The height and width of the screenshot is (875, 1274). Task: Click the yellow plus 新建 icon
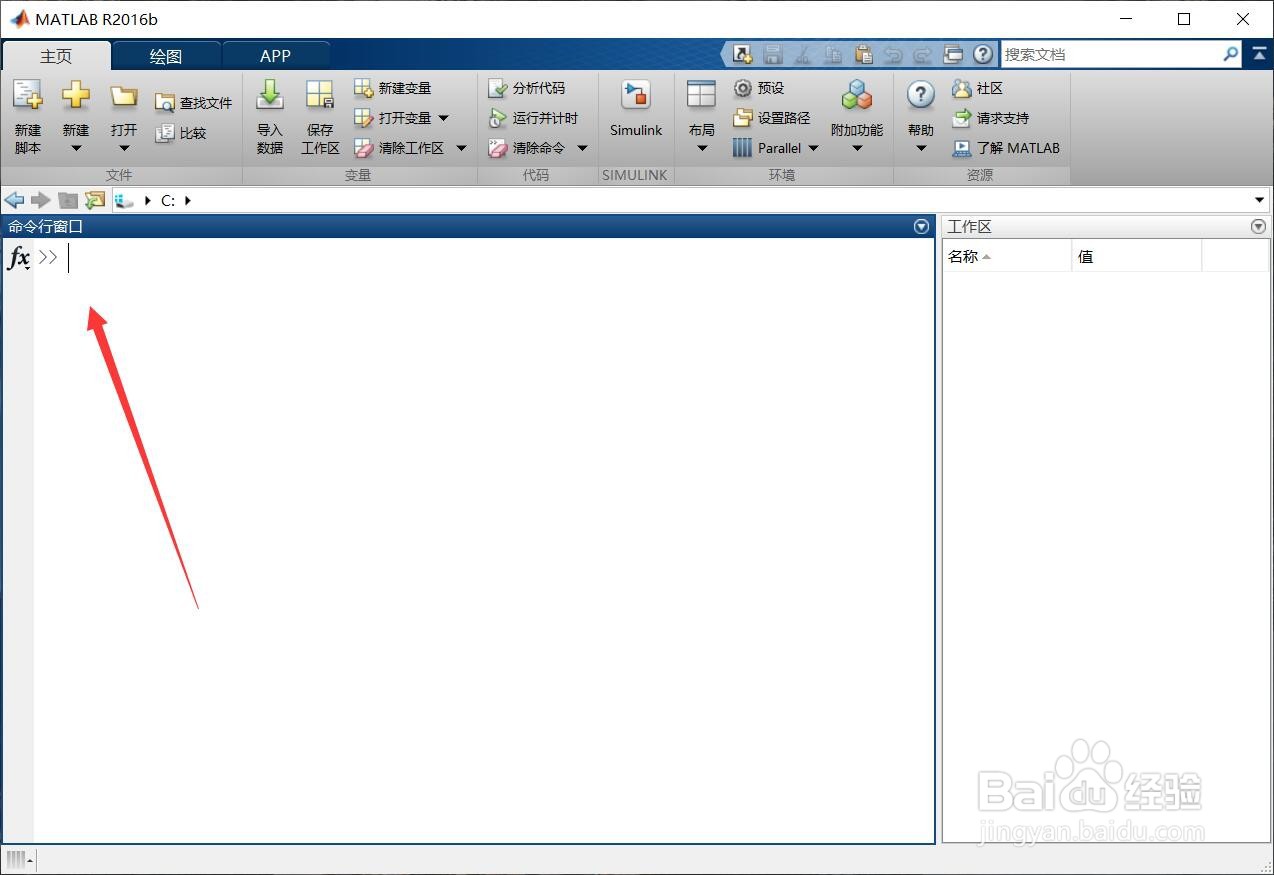pyautogui.click(x=76, y=96)
